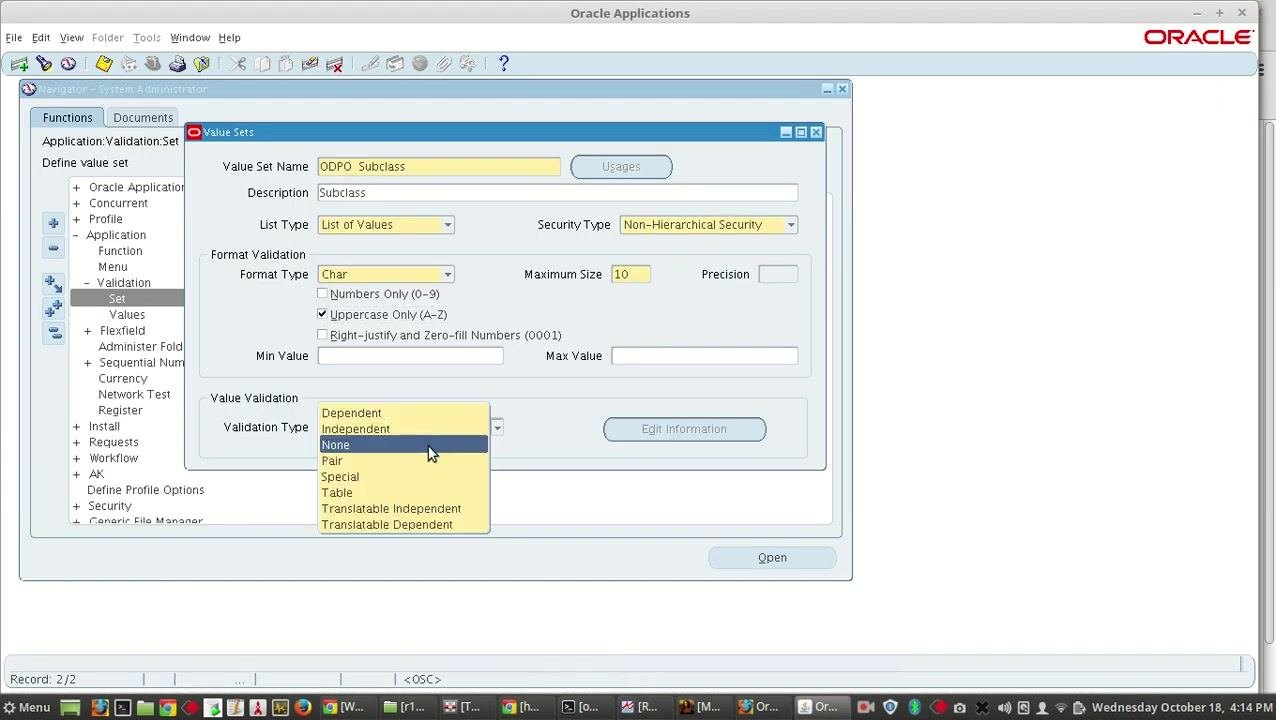Viewport: 1276px width, 720px height.
Task: Click the Close Form folder icon
Action: pyautogui.click(x=202, y=64)
